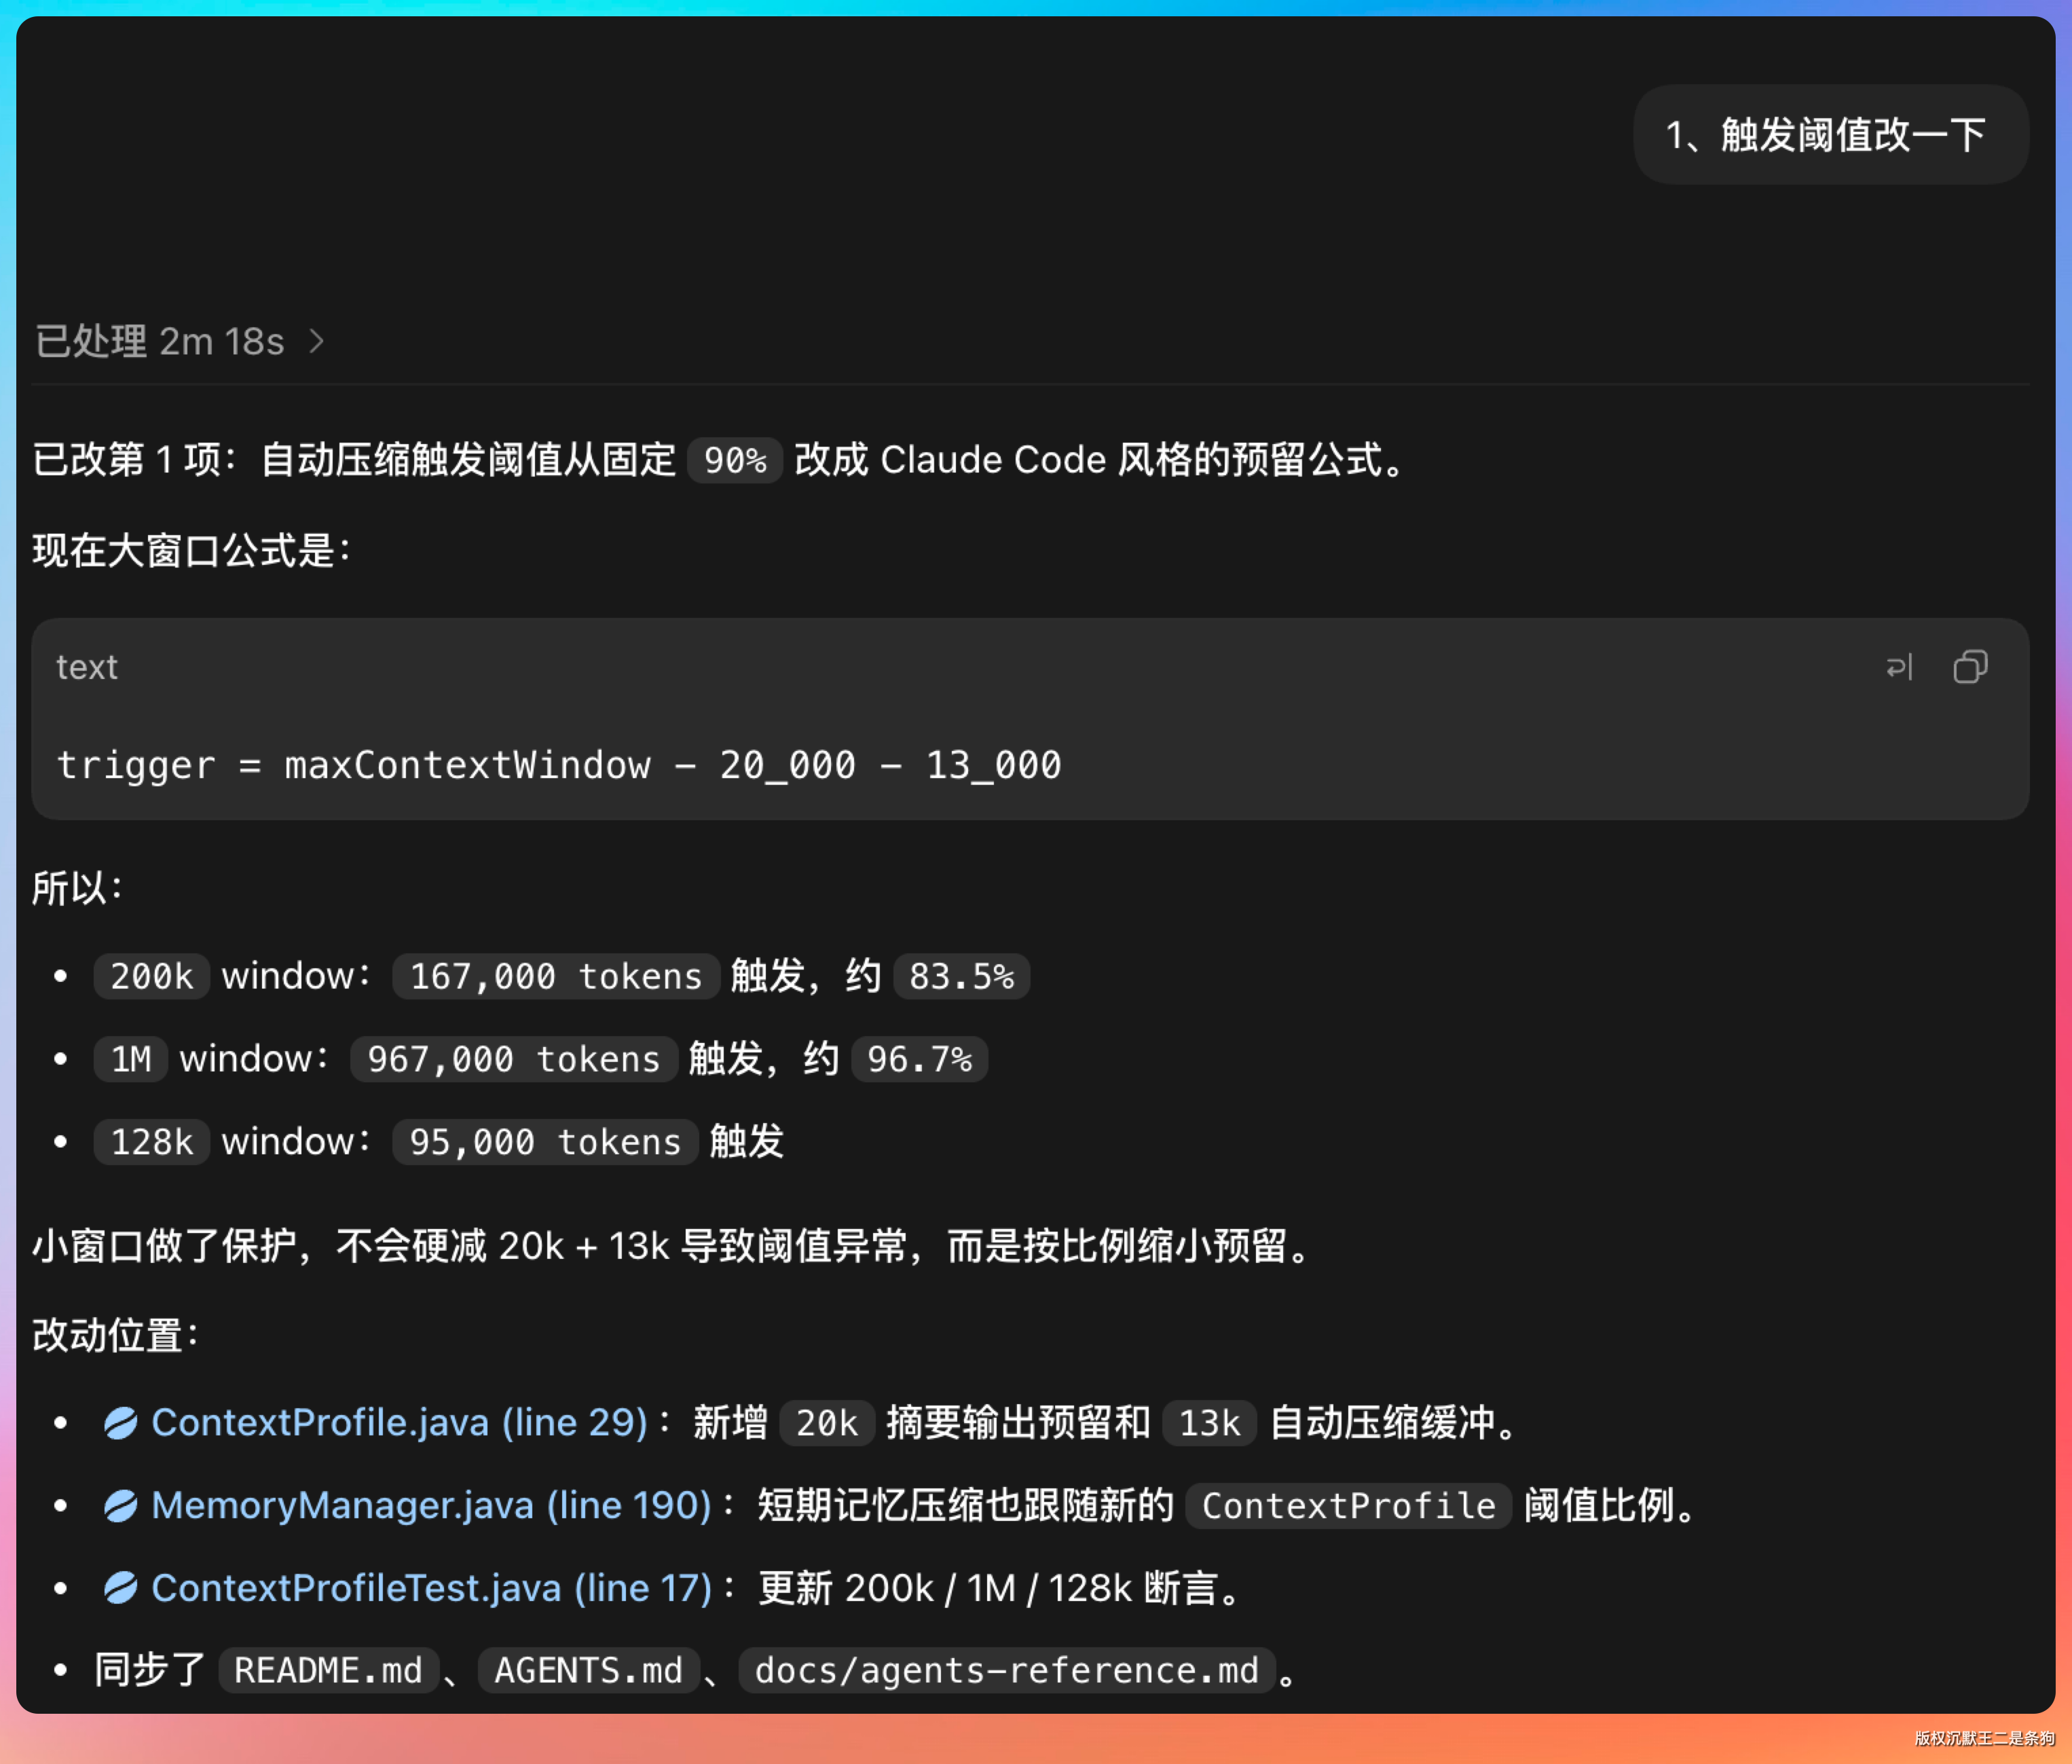Click the AGENTS.md inline code
Viewport: 2072px width, 1764px height.
click(x=588, y=1671)
